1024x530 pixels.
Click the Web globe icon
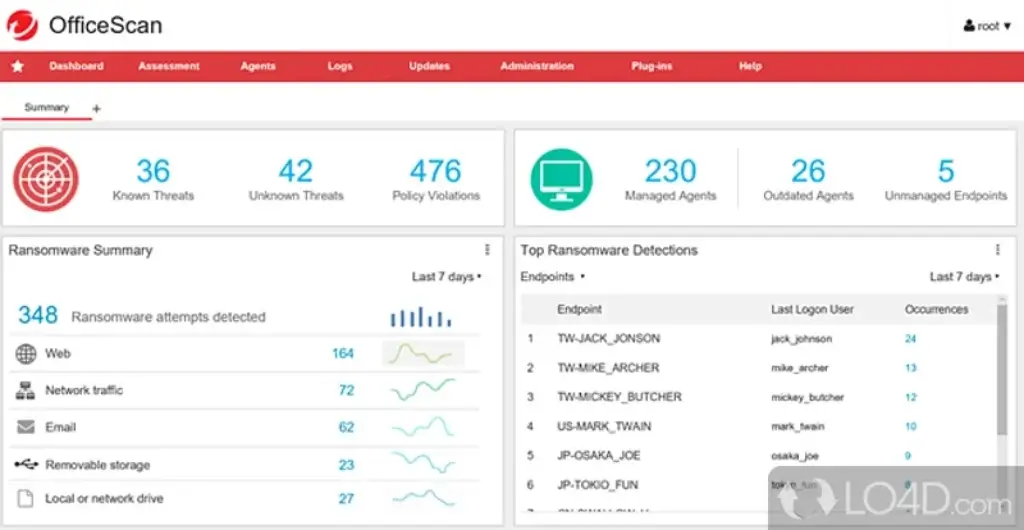(25, 354)
